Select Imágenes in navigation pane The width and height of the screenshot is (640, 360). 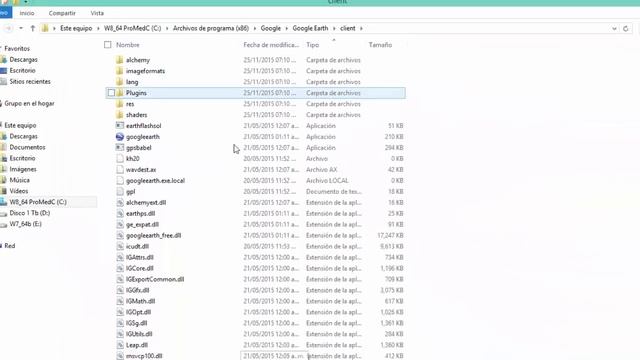click(23, 169)
